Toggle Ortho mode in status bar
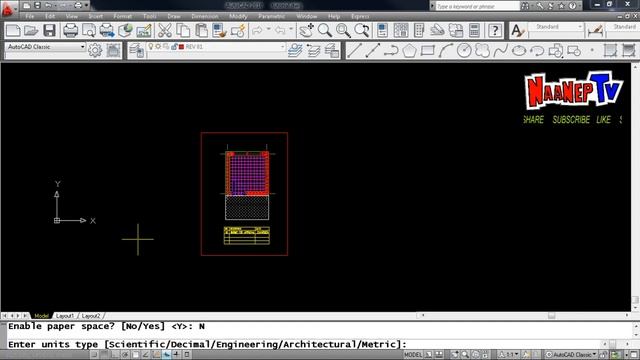This screenshot has width=640, height=360. click(x=115, y=355)
